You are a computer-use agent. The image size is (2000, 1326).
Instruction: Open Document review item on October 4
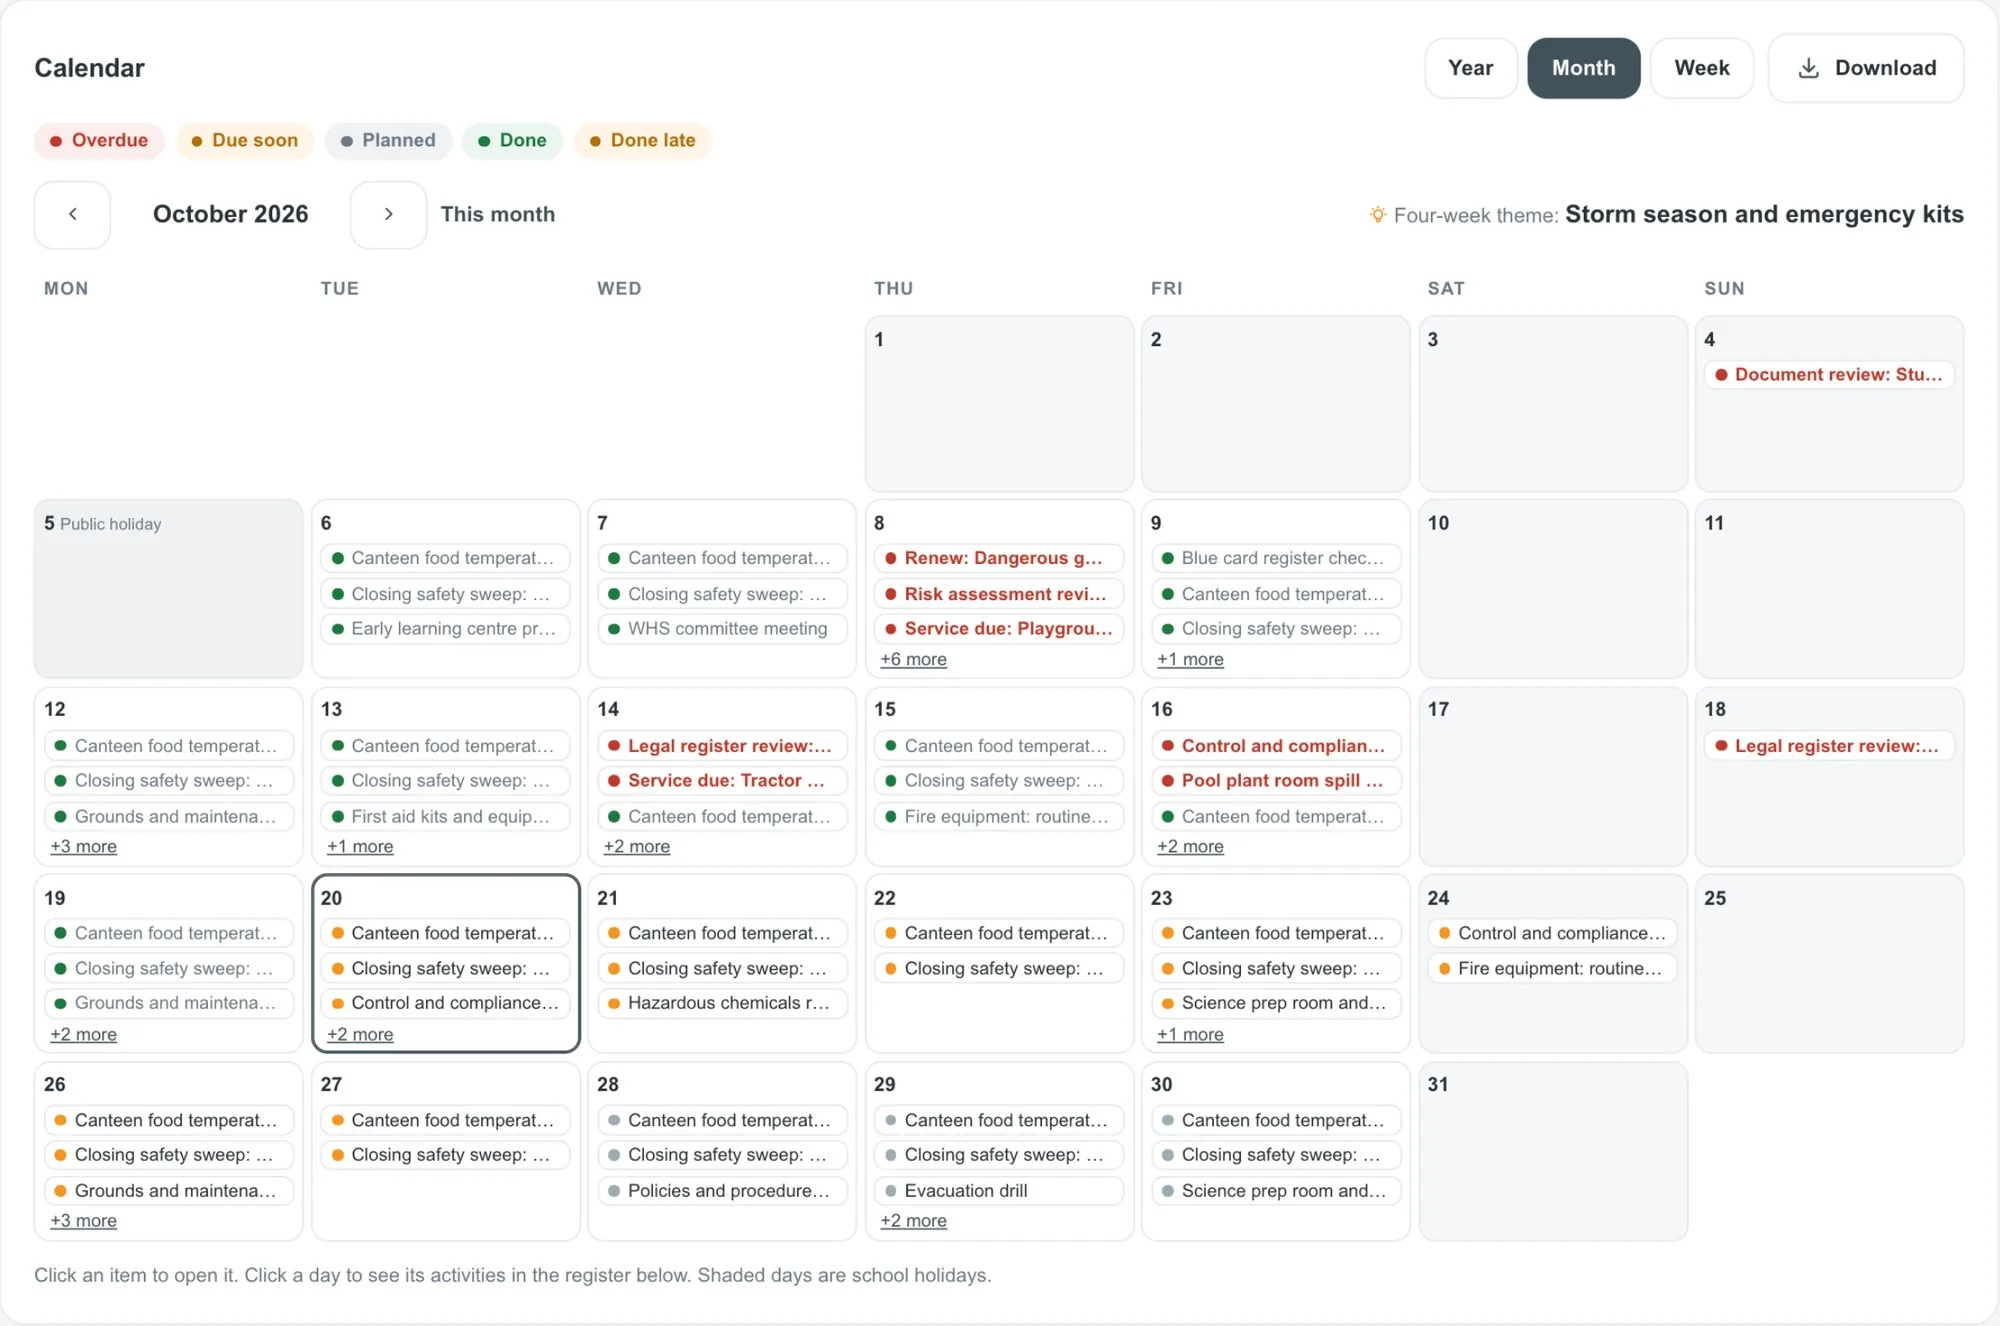coord(1829,375)
